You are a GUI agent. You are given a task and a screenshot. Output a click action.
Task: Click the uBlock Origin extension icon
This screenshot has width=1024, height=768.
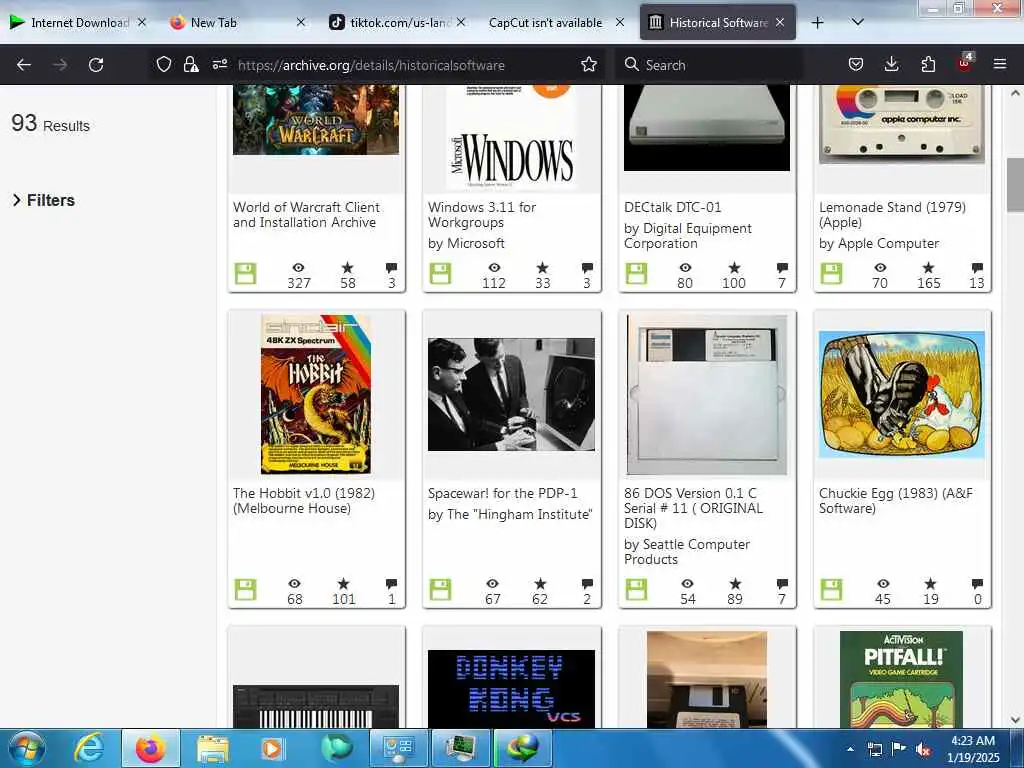tap(965, 63)
